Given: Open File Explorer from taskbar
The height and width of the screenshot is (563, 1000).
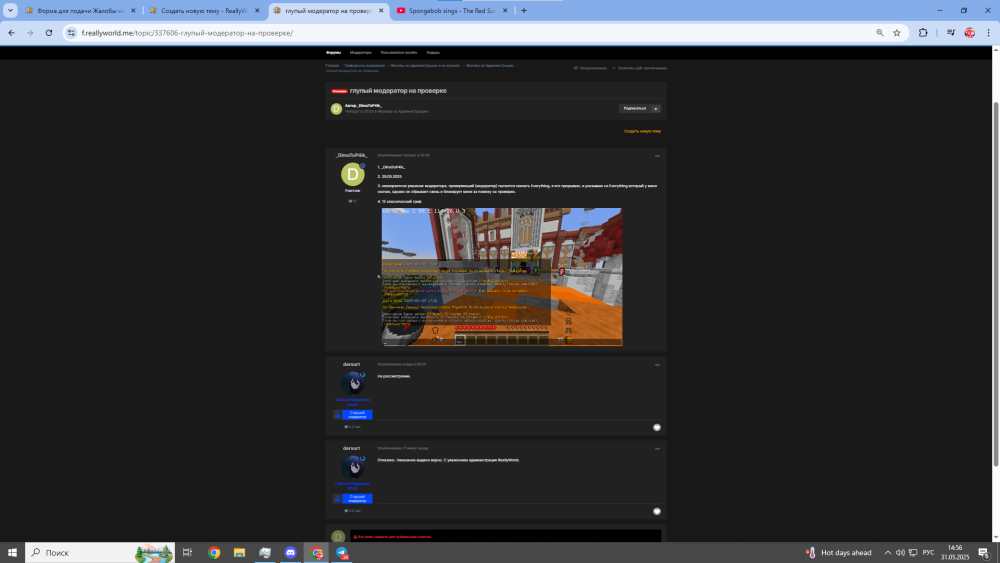Looking at the screenshot, I should tap(239, 552).
